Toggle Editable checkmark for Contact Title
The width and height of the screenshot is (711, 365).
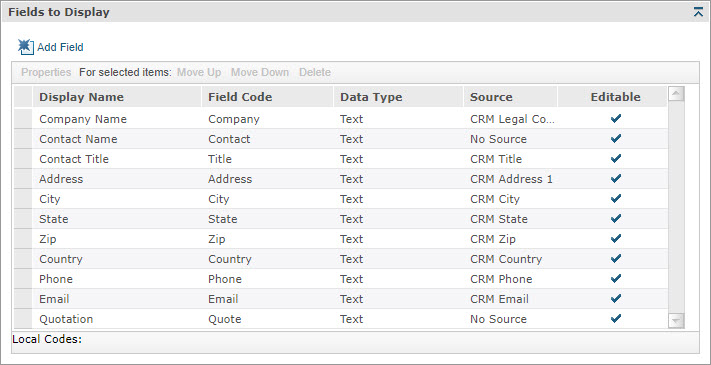point(615,159)
